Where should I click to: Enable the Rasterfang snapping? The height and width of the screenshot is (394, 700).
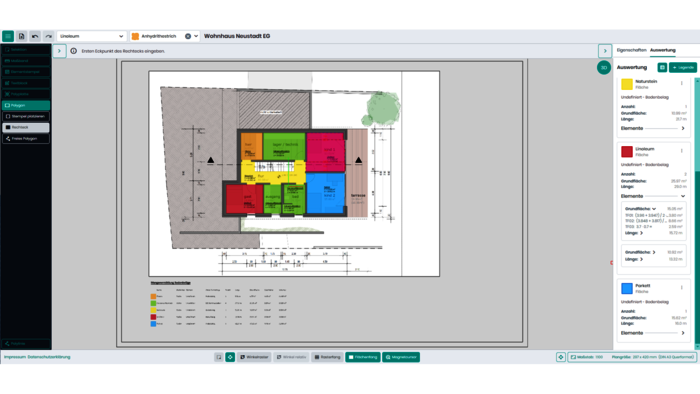pos(327,357)
